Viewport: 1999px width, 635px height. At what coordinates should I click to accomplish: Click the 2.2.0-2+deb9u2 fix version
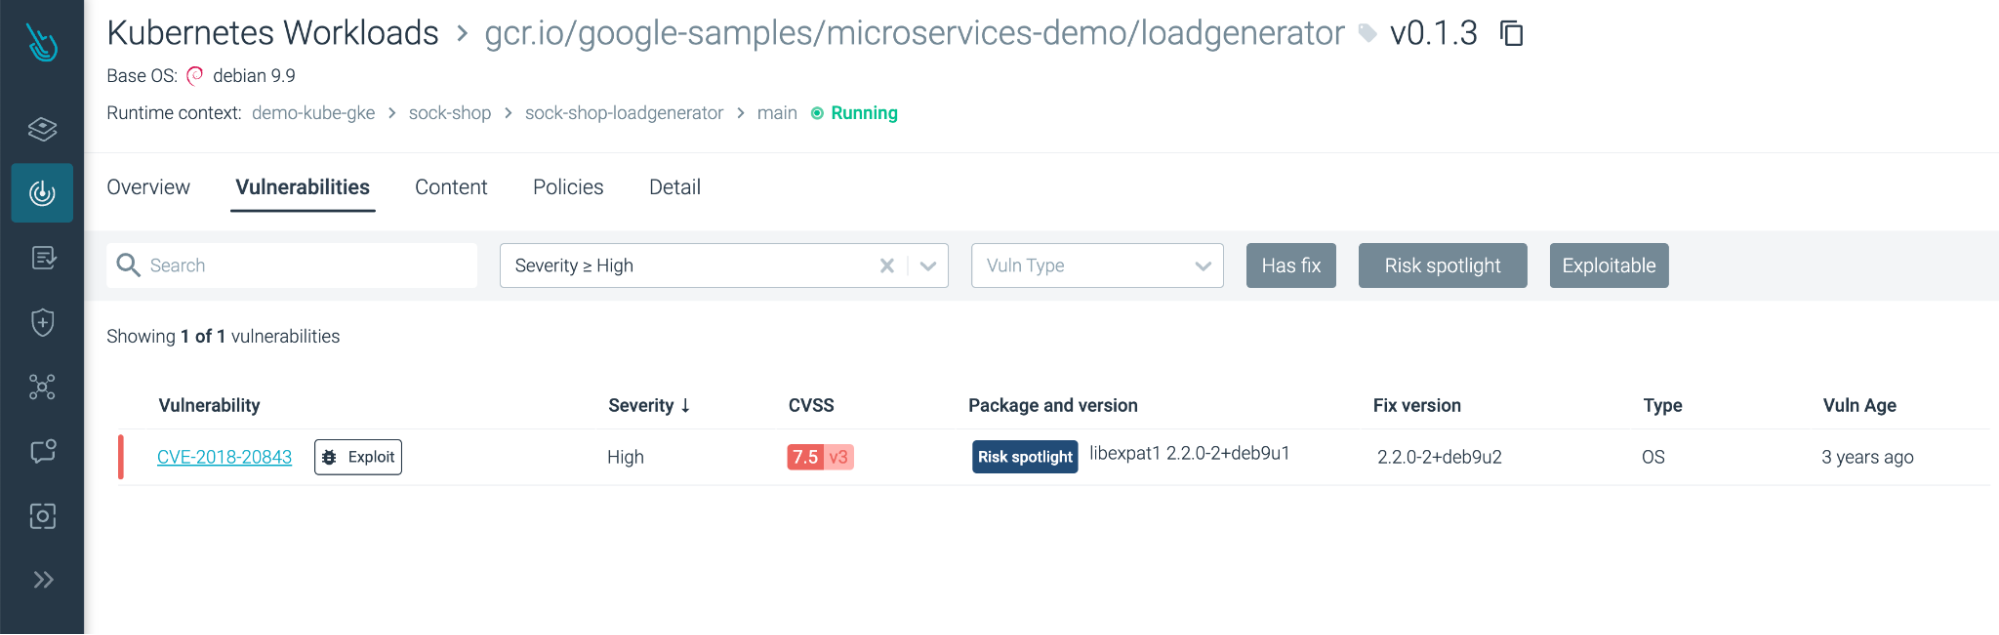coord(1439,457)
